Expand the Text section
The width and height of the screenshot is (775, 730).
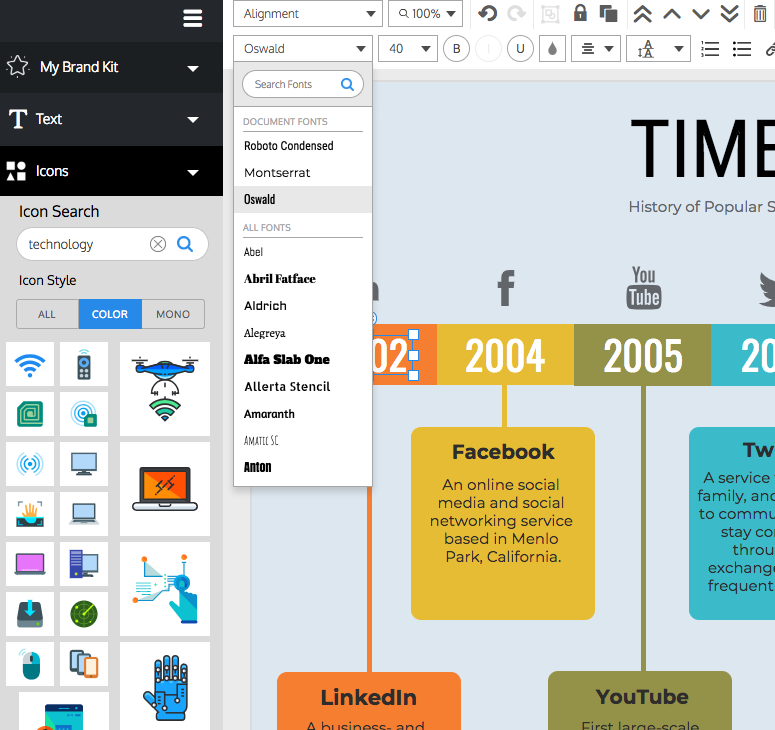point(111,119)
